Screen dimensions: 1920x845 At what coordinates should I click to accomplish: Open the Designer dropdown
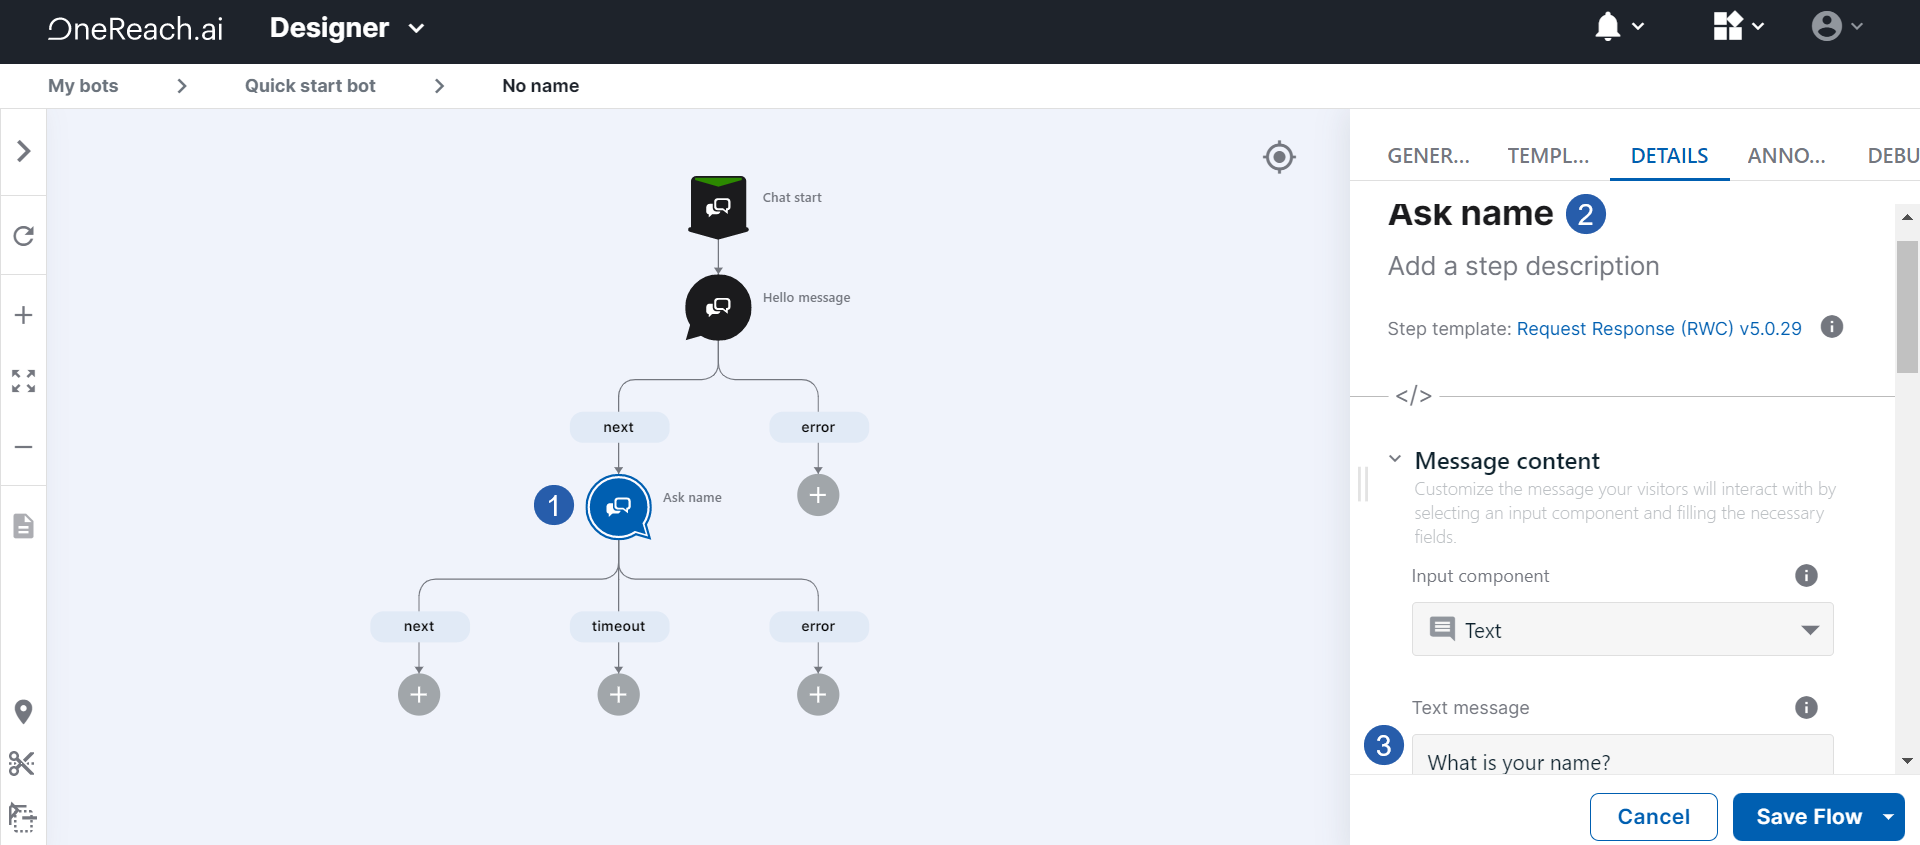pos(347,28)
